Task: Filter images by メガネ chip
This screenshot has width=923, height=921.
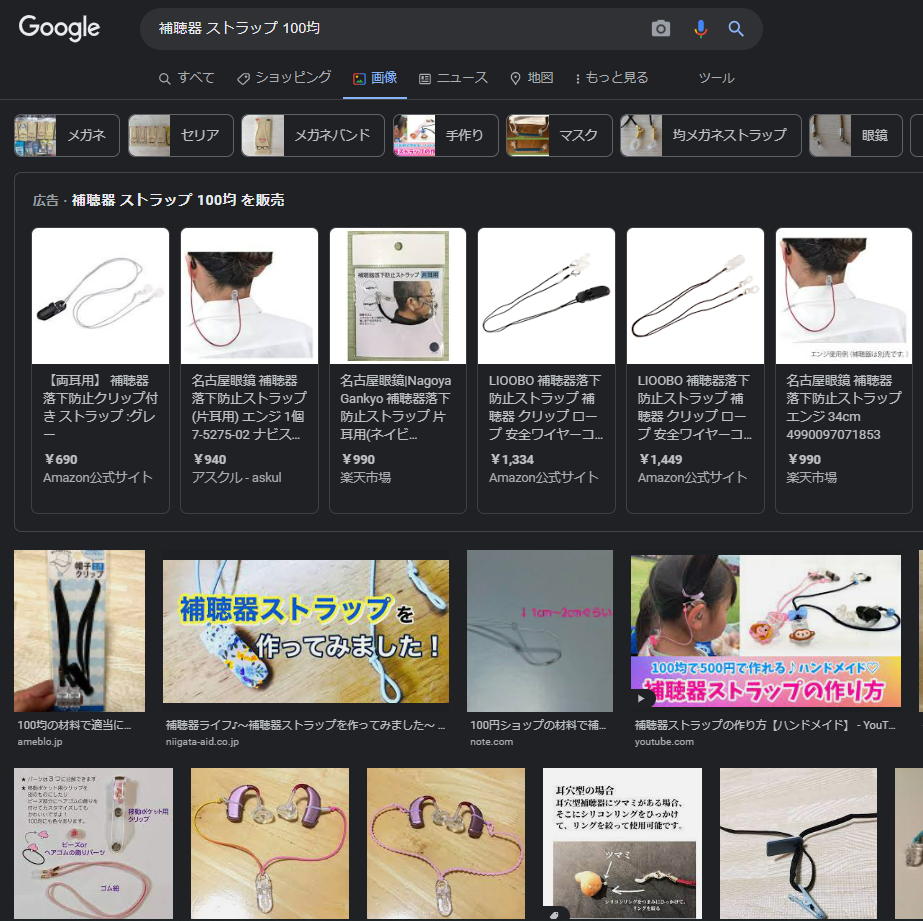Action: (x=67, y=135)
